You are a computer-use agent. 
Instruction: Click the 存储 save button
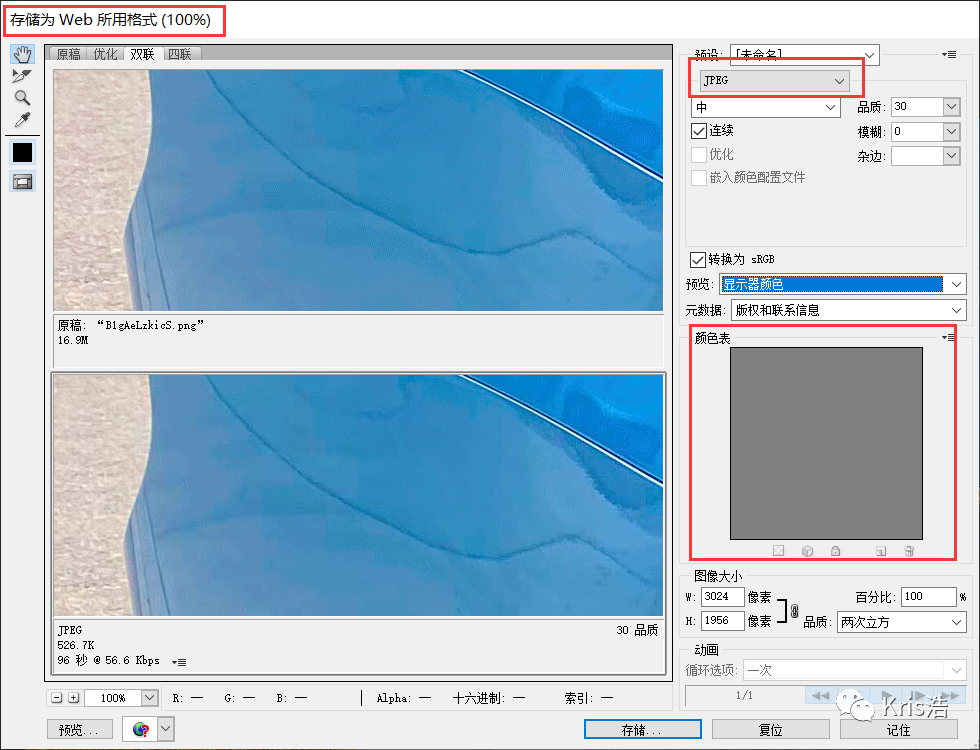[642, 729]
